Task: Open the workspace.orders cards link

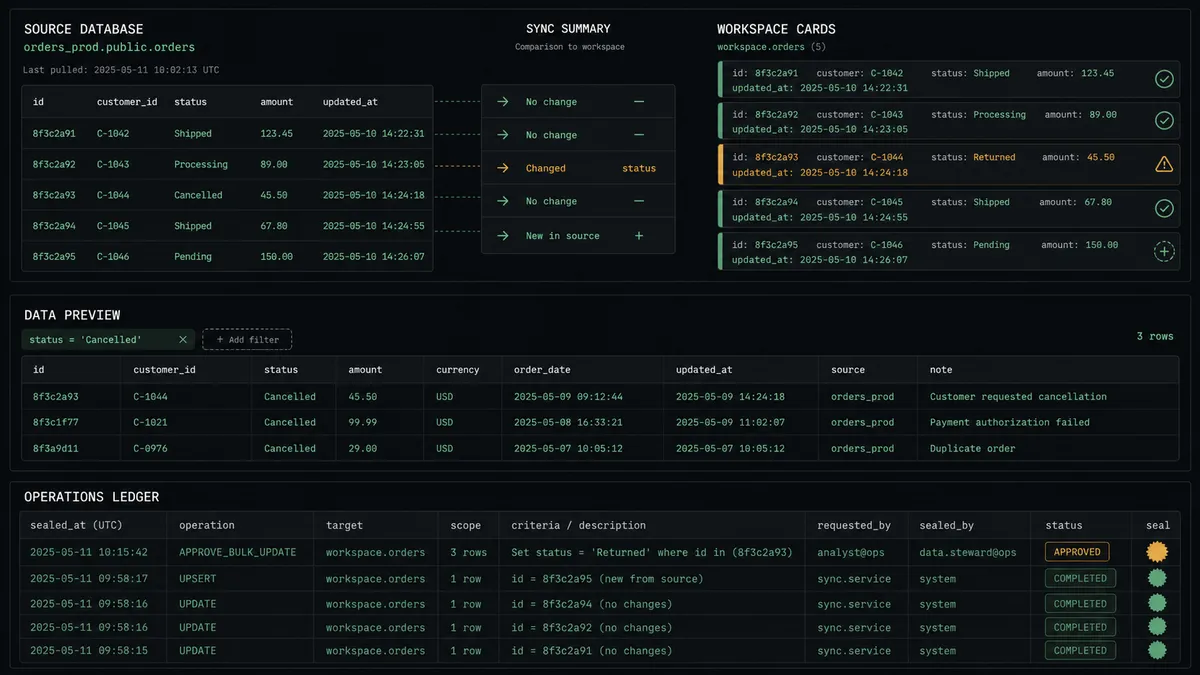Action: [x=760, y=47]
